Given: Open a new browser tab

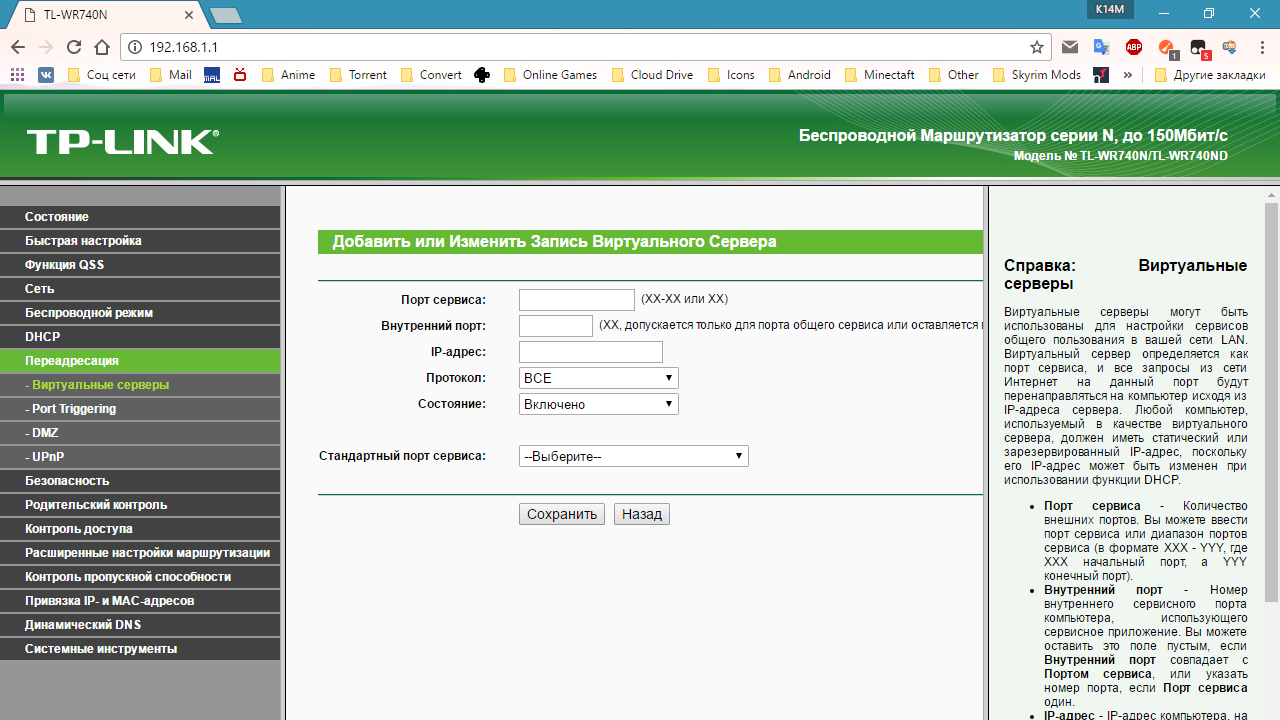Looking at the screenshot, I should [226, 15].
